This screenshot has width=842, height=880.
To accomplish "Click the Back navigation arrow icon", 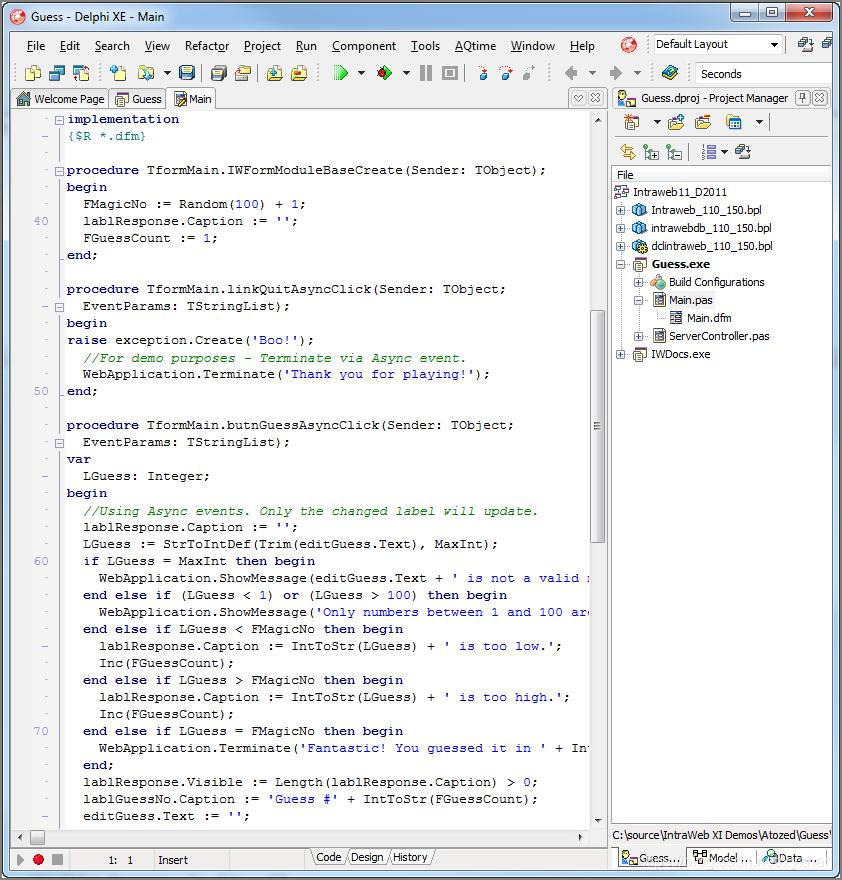I will tap(571, 73).
